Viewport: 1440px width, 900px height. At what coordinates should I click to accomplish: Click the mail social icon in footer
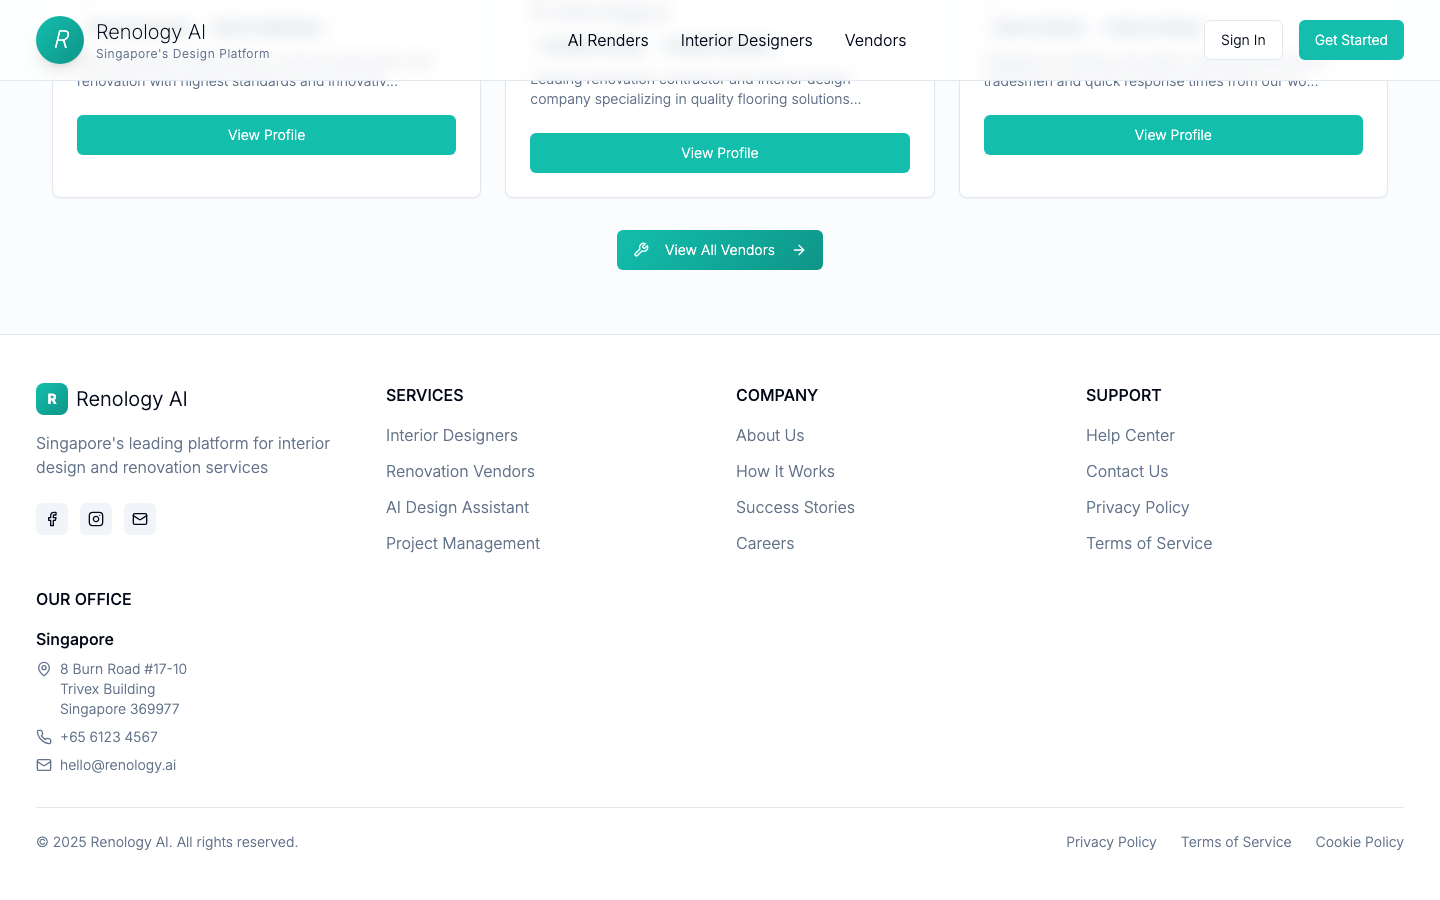click(140, 519)
